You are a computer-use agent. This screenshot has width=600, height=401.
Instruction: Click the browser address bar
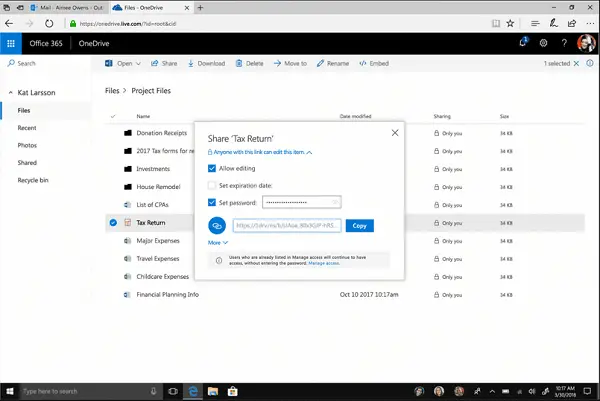(276, 24)
